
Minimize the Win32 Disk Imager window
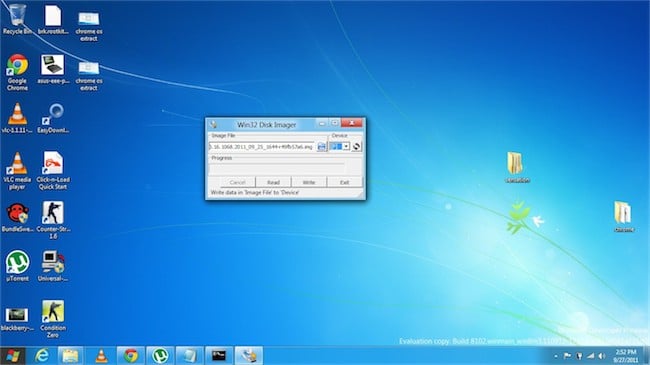click(322, 123)
